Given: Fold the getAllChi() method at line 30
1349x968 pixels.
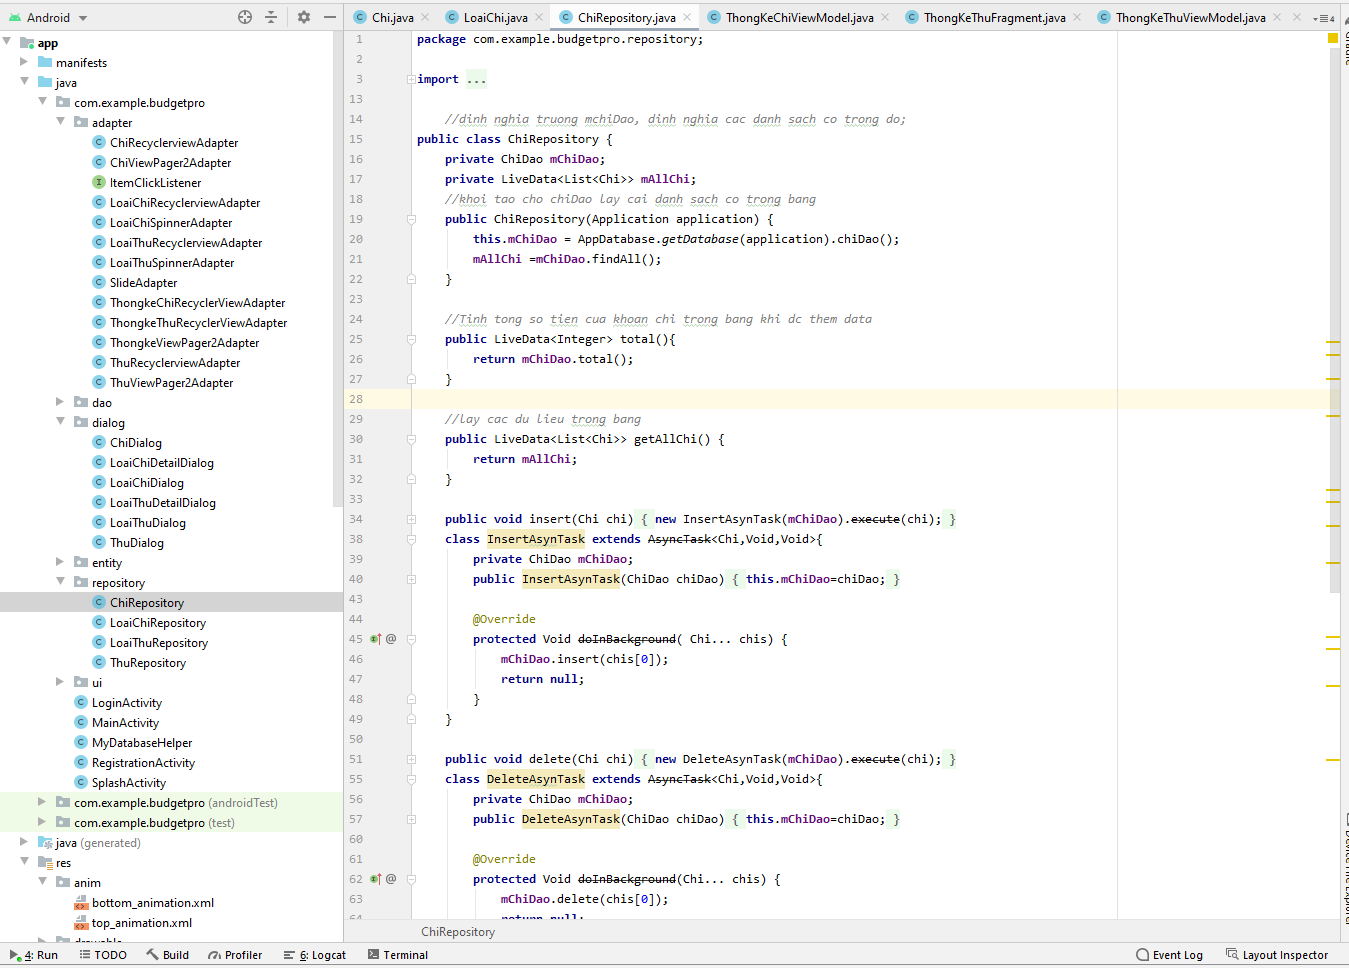Looking at the screenshot, I should 411,439.
